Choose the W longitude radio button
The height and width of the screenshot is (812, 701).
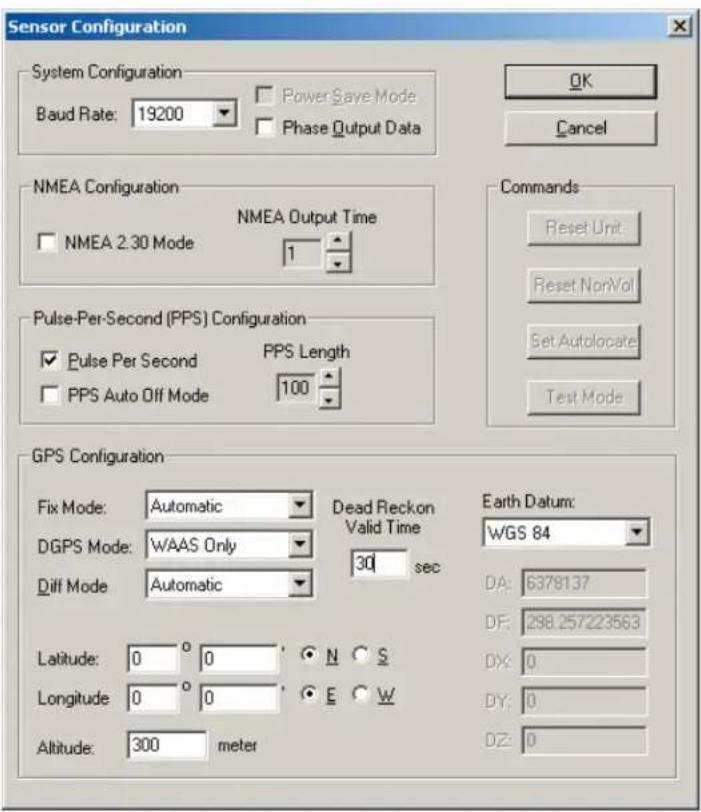click(x=360, y=694)
